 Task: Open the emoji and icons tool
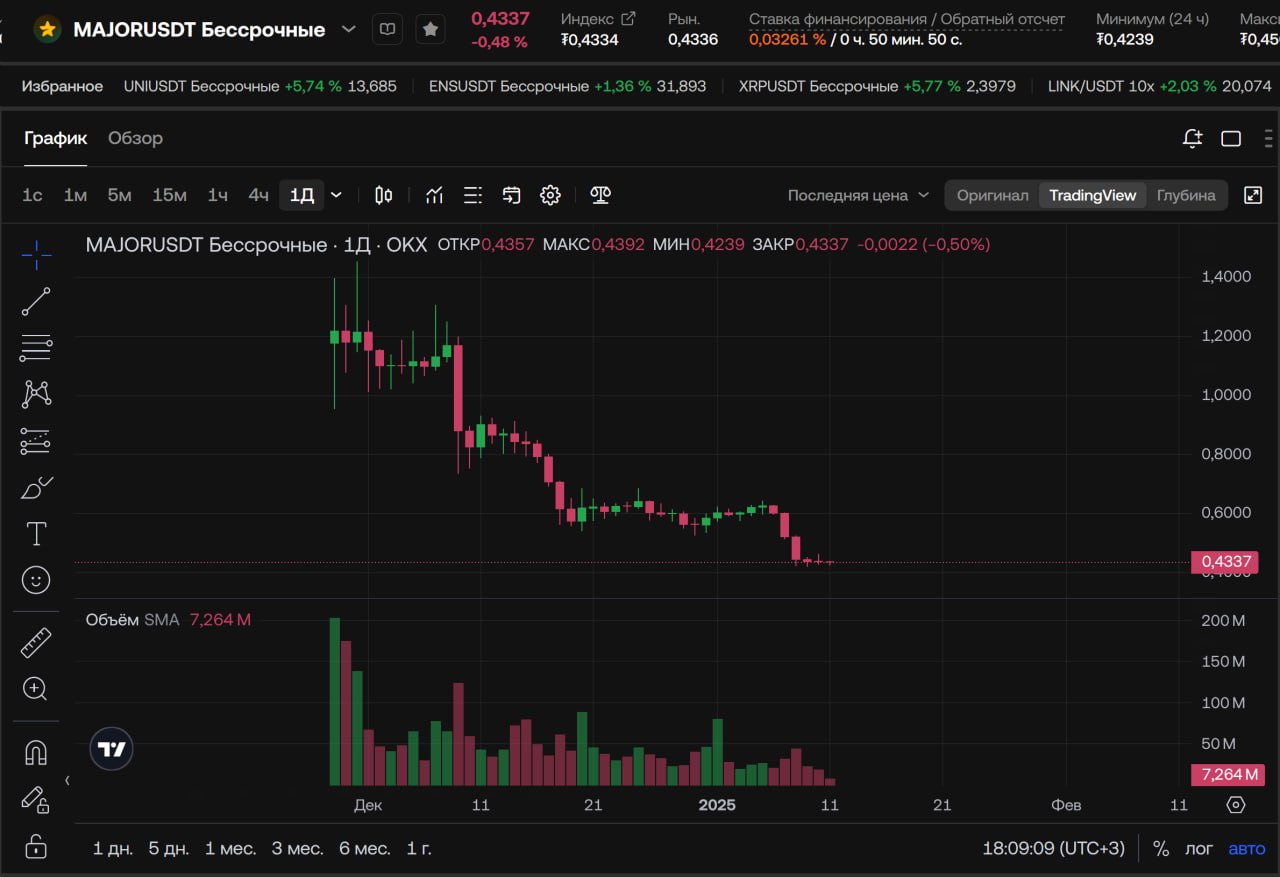pos(36,580)
